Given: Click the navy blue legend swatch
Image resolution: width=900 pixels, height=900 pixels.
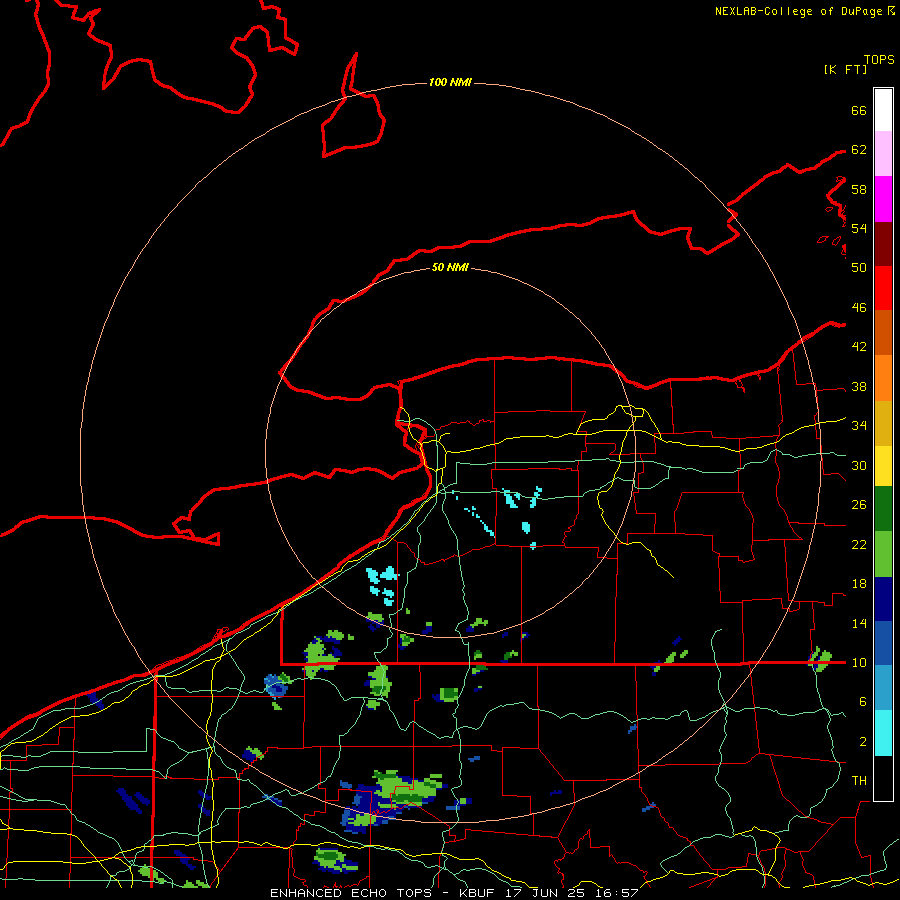Looking at the screenshot, I should click(x=883, y=599).
